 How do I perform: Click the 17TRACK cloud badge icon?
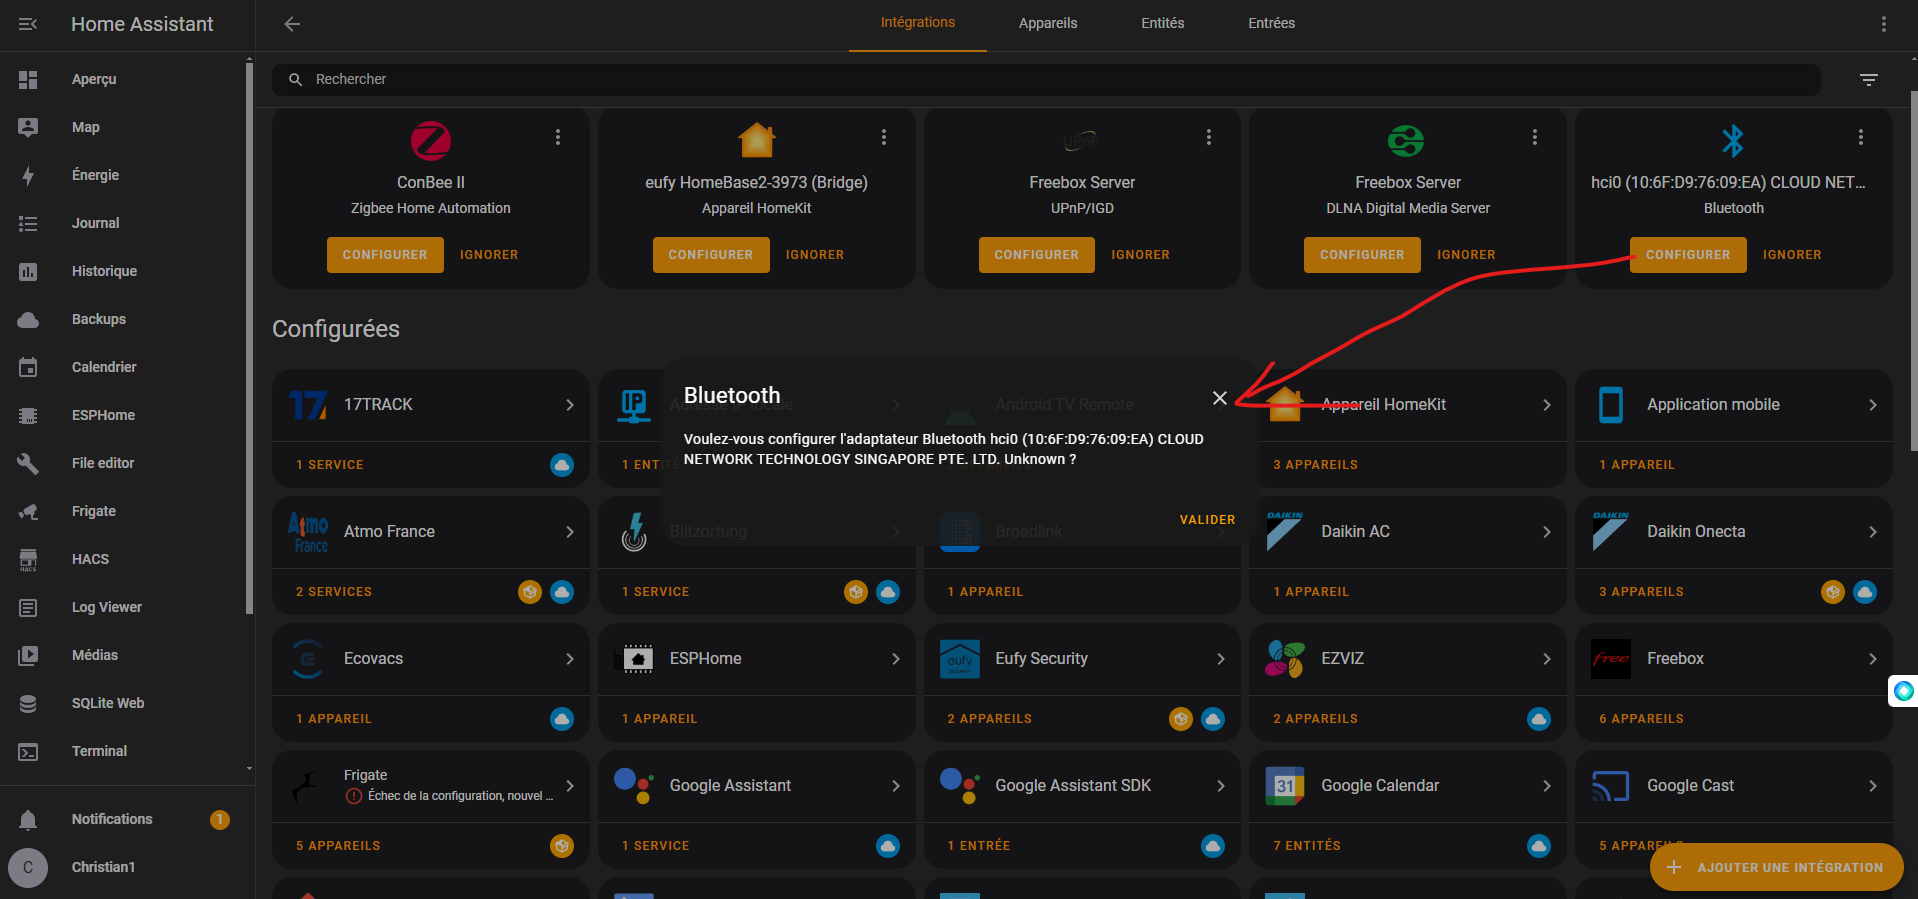(x=562, y=465)
